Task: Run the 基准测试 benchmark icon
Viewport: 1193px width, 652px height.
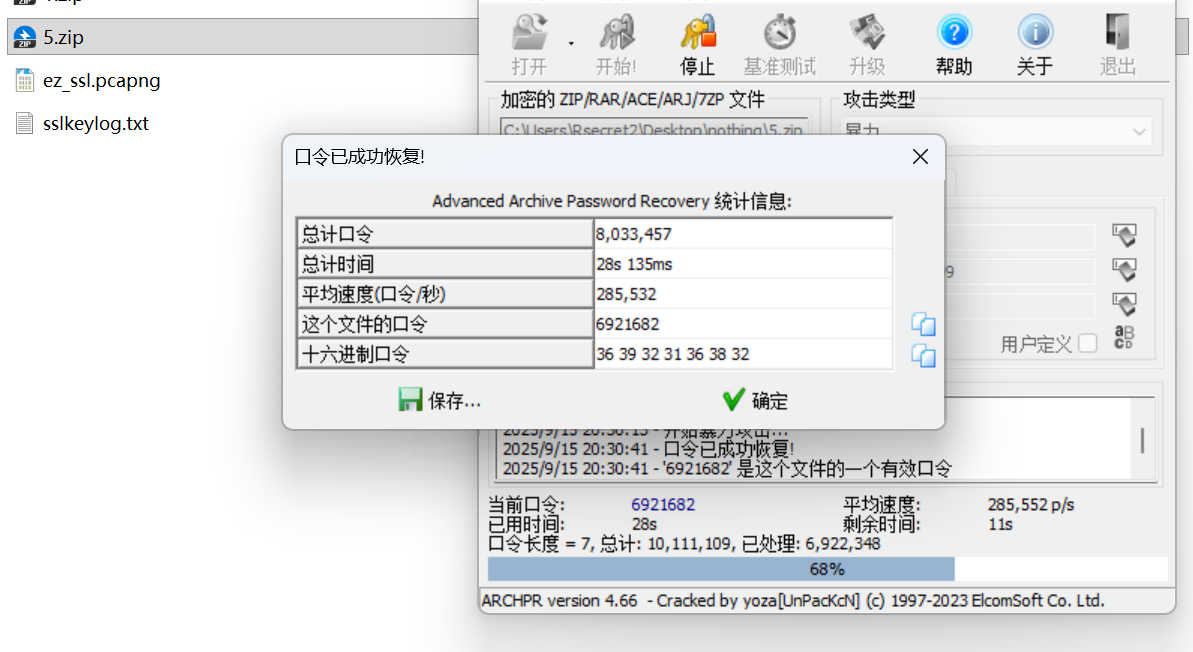Action: pyautogui.click(x=780, y=45)
